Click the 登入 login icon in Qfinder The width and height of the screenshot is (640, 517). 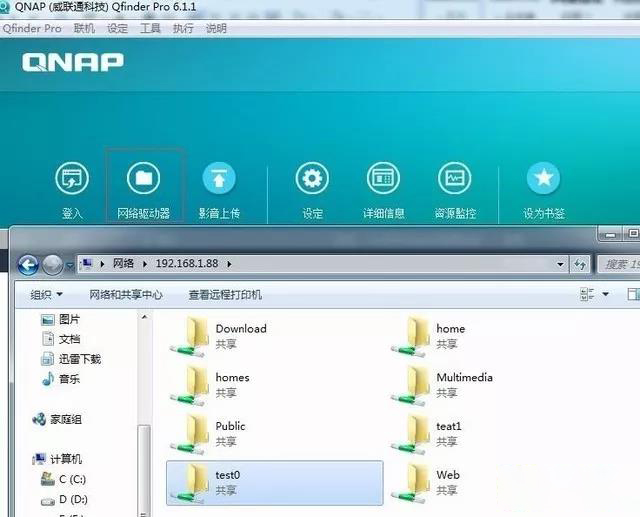pyautogui.click(x=72, y=178)
